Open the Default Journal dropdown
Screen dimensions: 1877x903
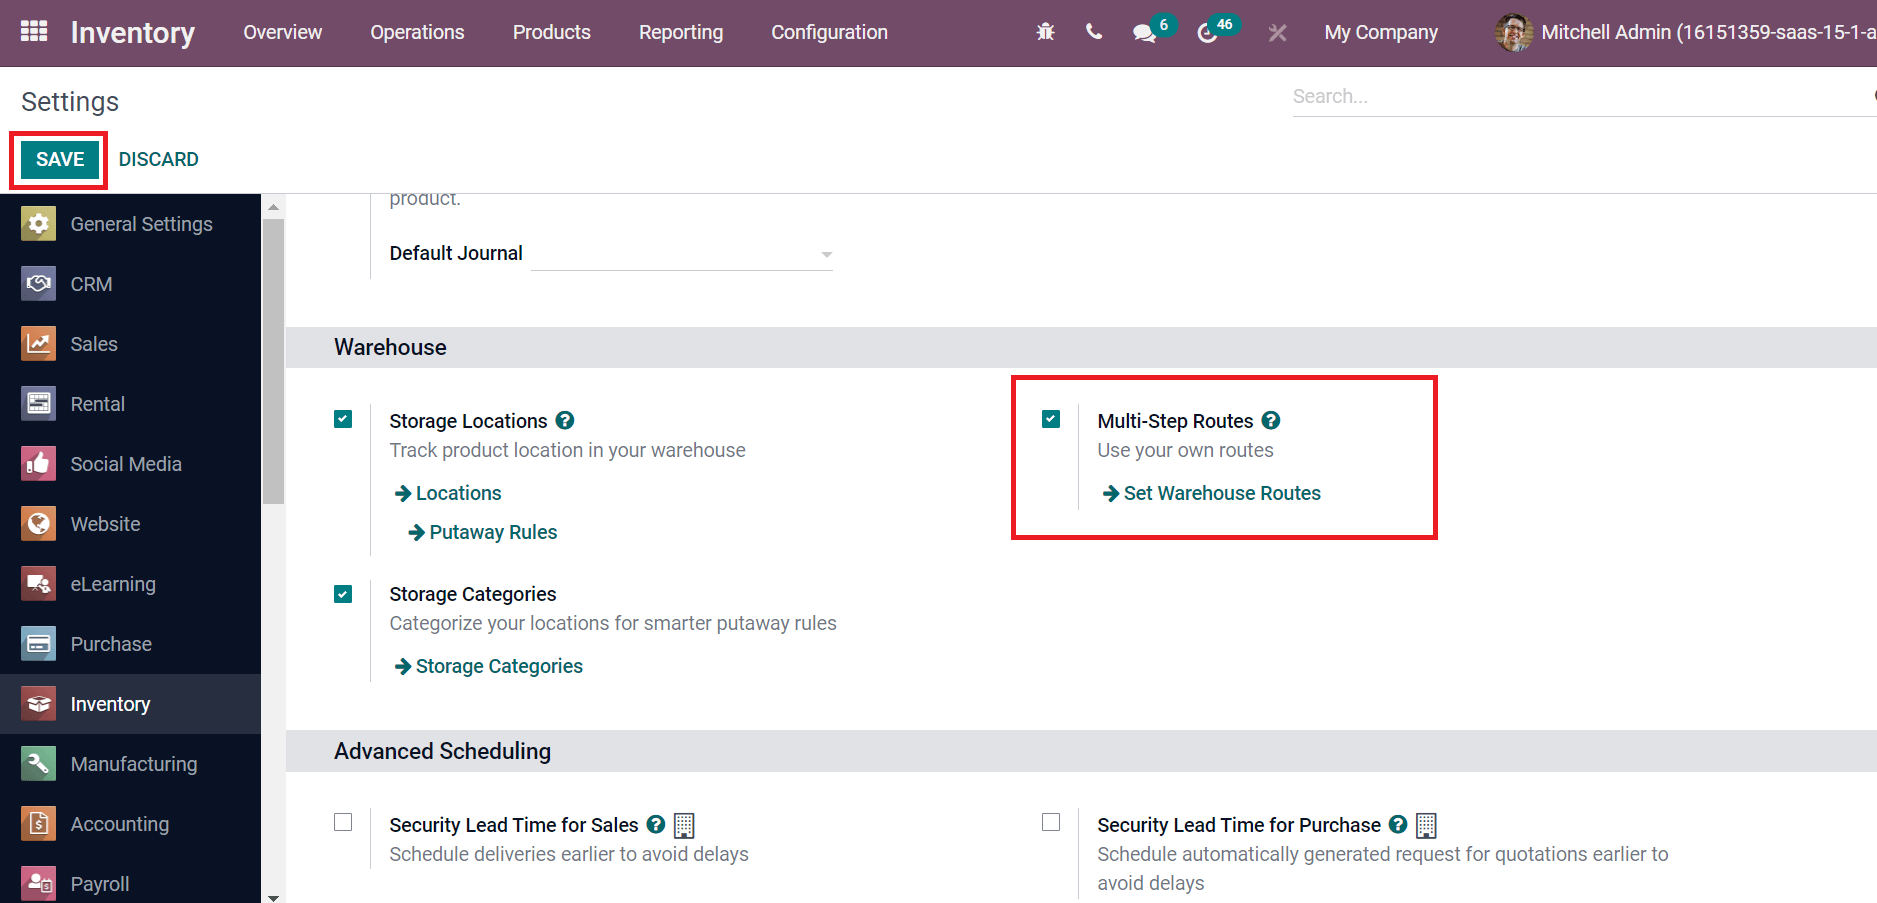coord(682,254)
